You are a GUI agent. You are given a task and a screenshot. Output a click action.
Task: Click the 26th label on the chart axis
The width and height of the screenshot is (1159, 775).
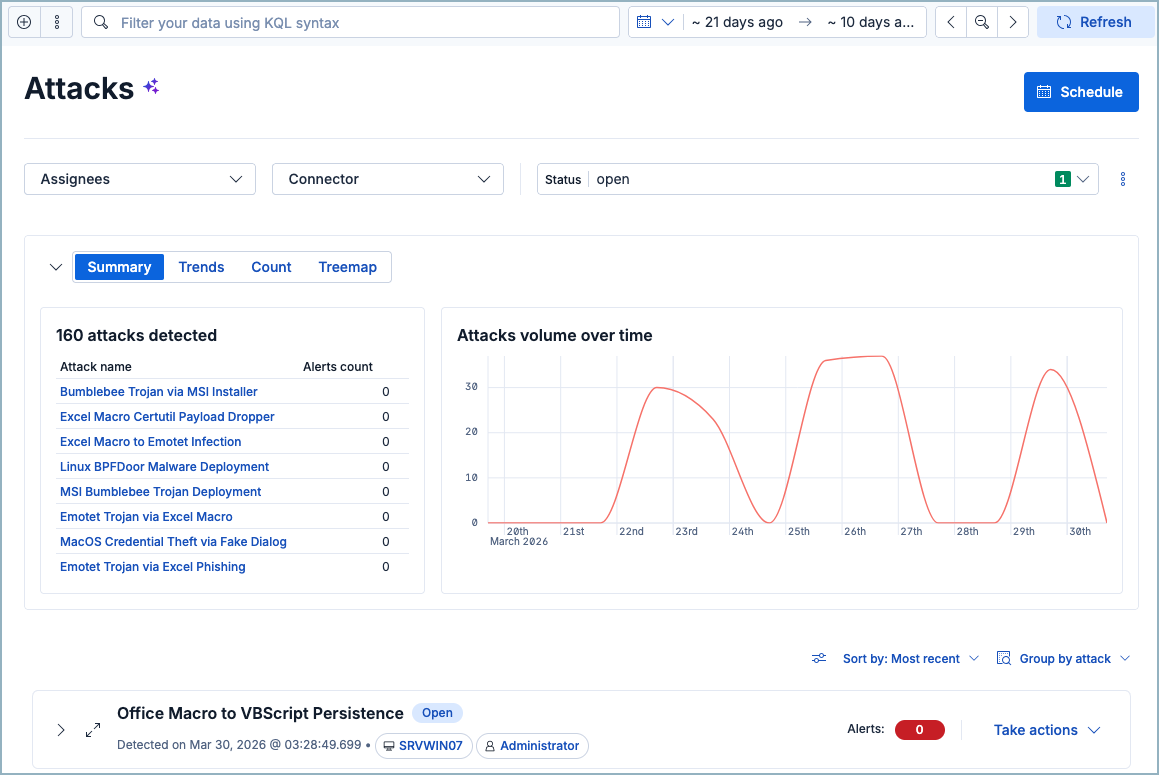click(855, 532)
